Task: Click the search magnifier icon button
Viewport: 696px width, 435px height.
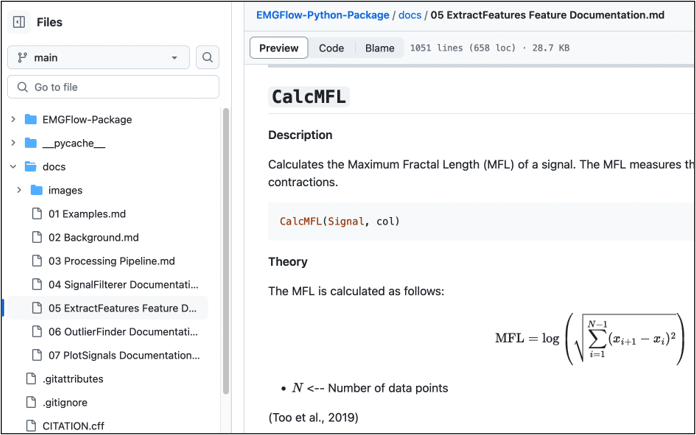Action: [207, 58]
